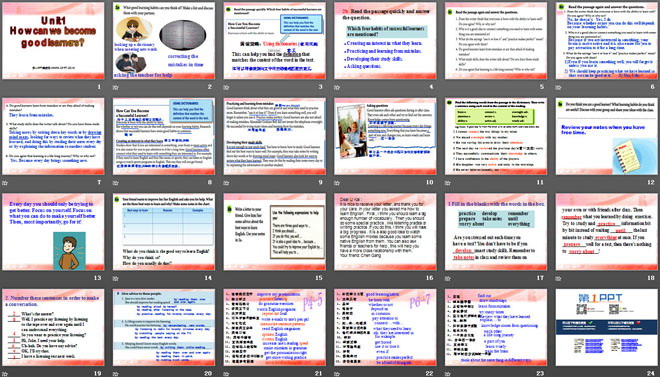660x377 pixels.
Task: Select slide 11 with green word box
Action: tap(496, 136)
